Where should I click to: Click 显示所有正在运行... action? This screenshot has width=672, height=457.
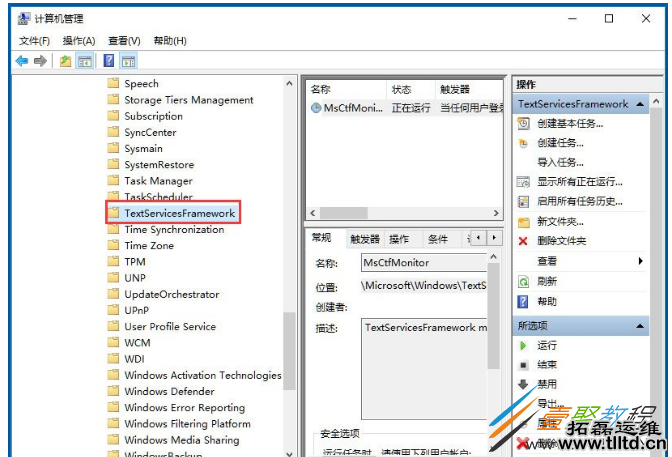point(581,182)
